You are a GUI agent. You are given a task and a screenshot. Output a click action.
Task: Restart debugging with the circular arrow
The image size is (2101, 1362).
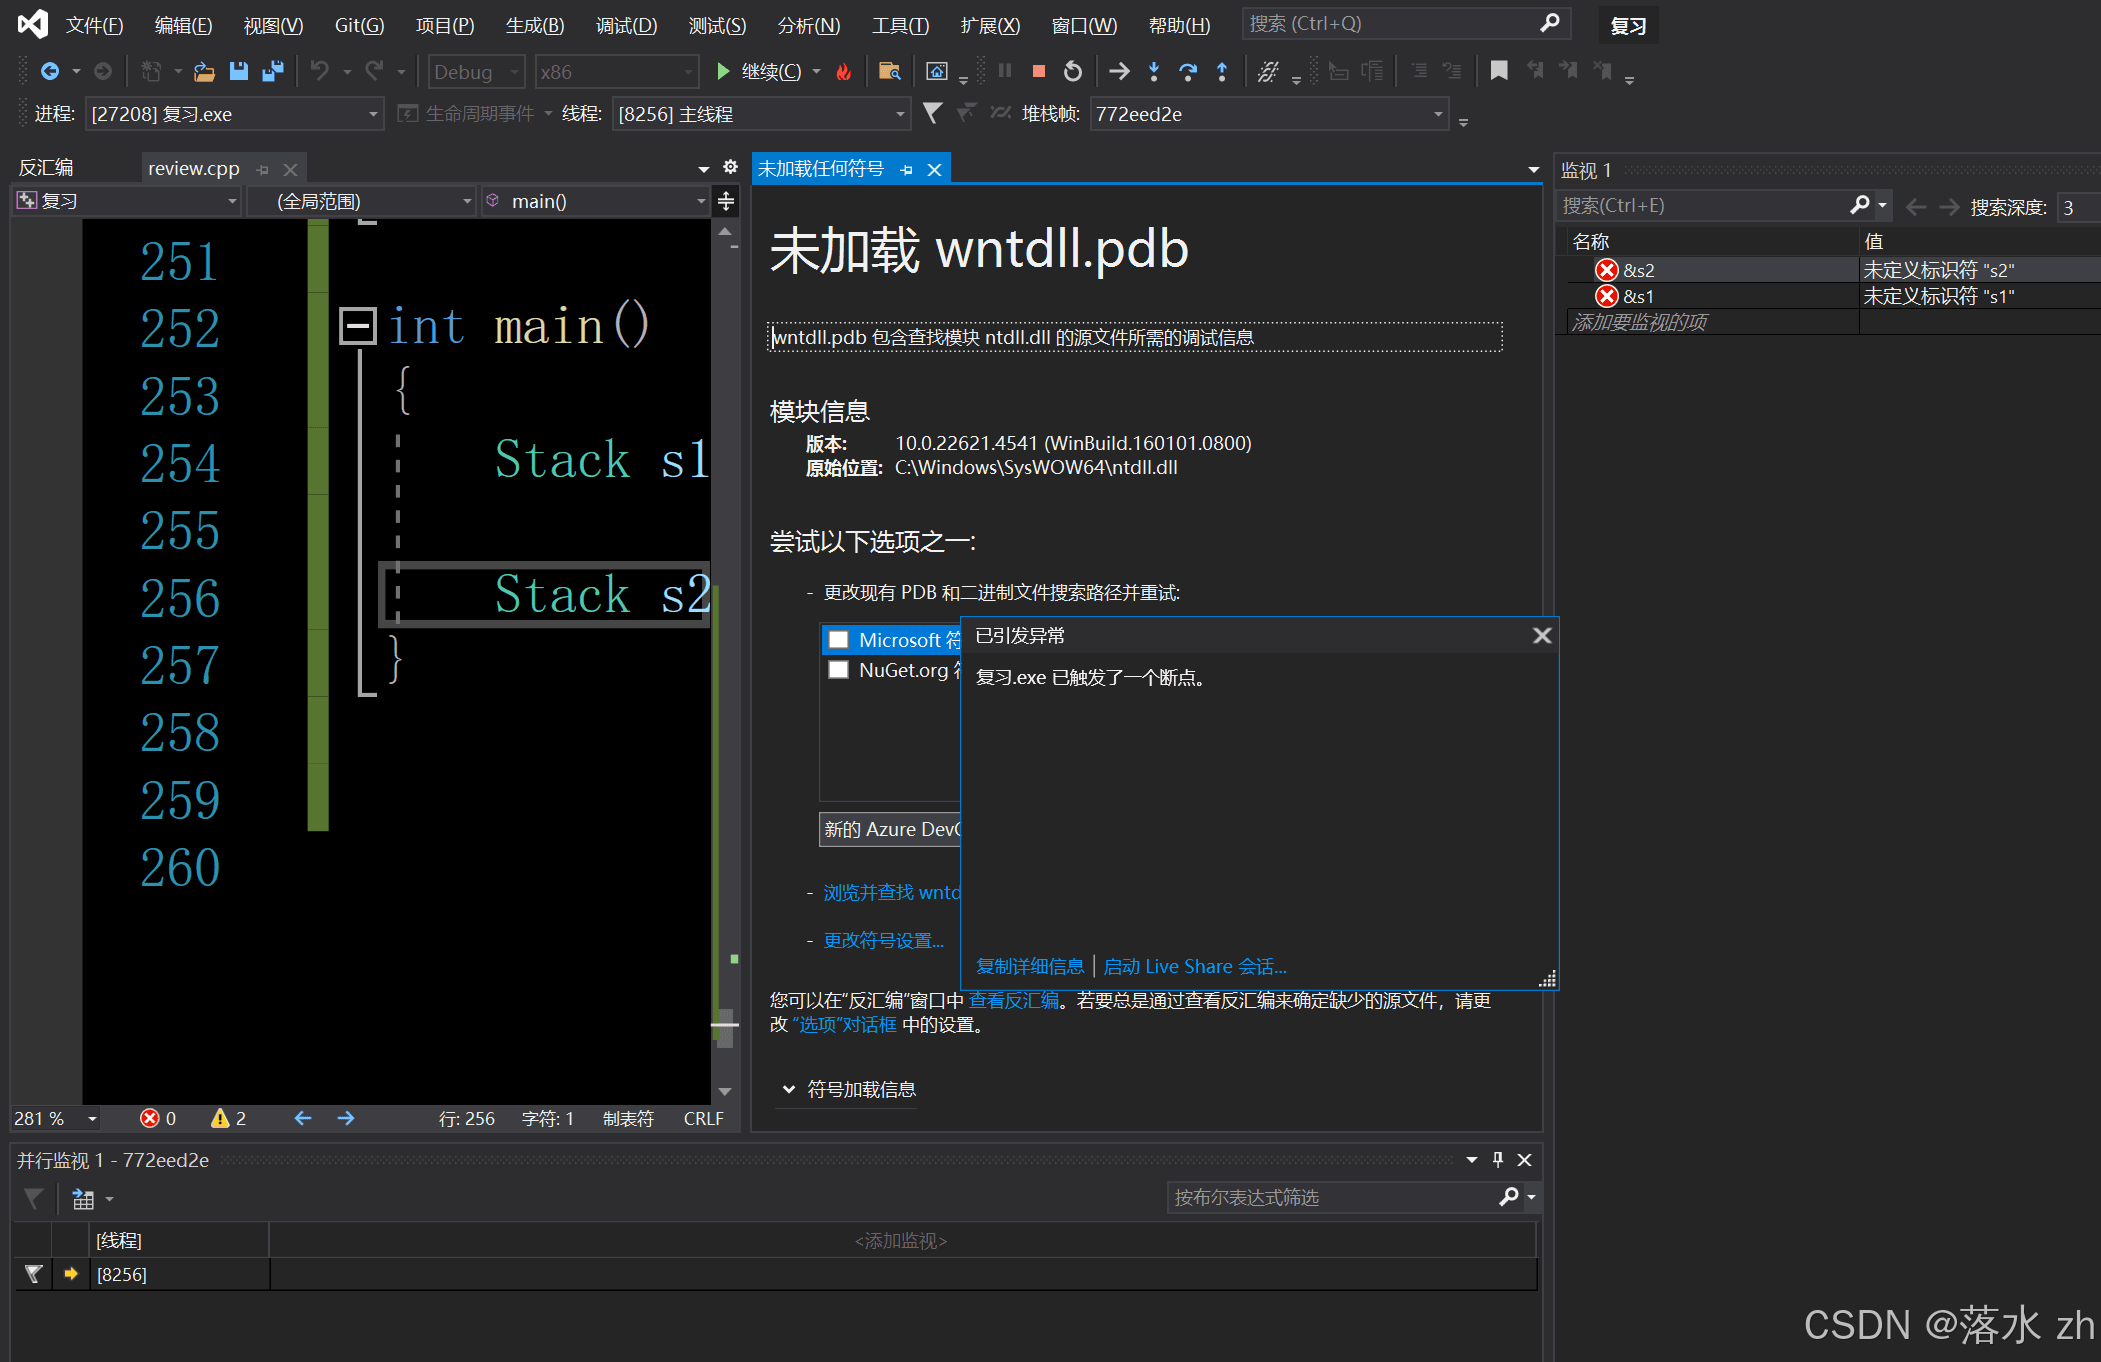click(x=1072, y=71)
